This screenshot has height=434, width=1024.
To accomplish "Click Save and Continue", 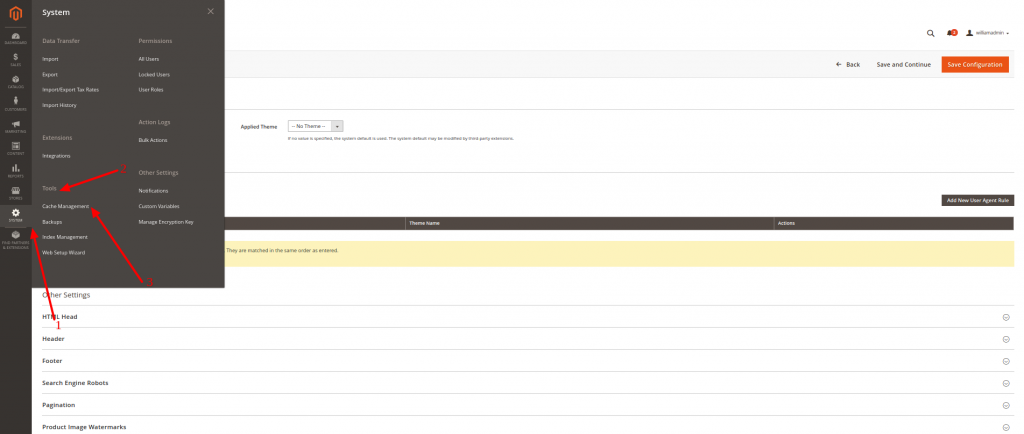I will (x=903, y=64).
